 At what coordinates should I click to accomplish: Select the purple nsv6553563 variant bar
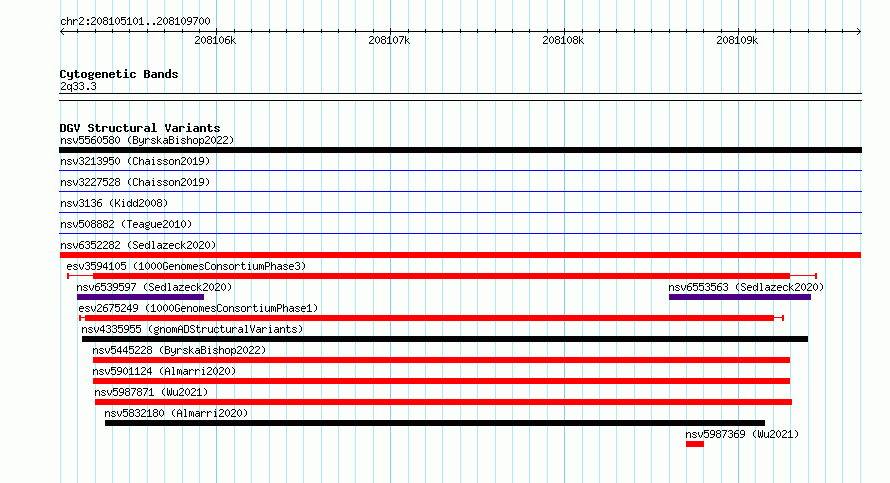740,297
